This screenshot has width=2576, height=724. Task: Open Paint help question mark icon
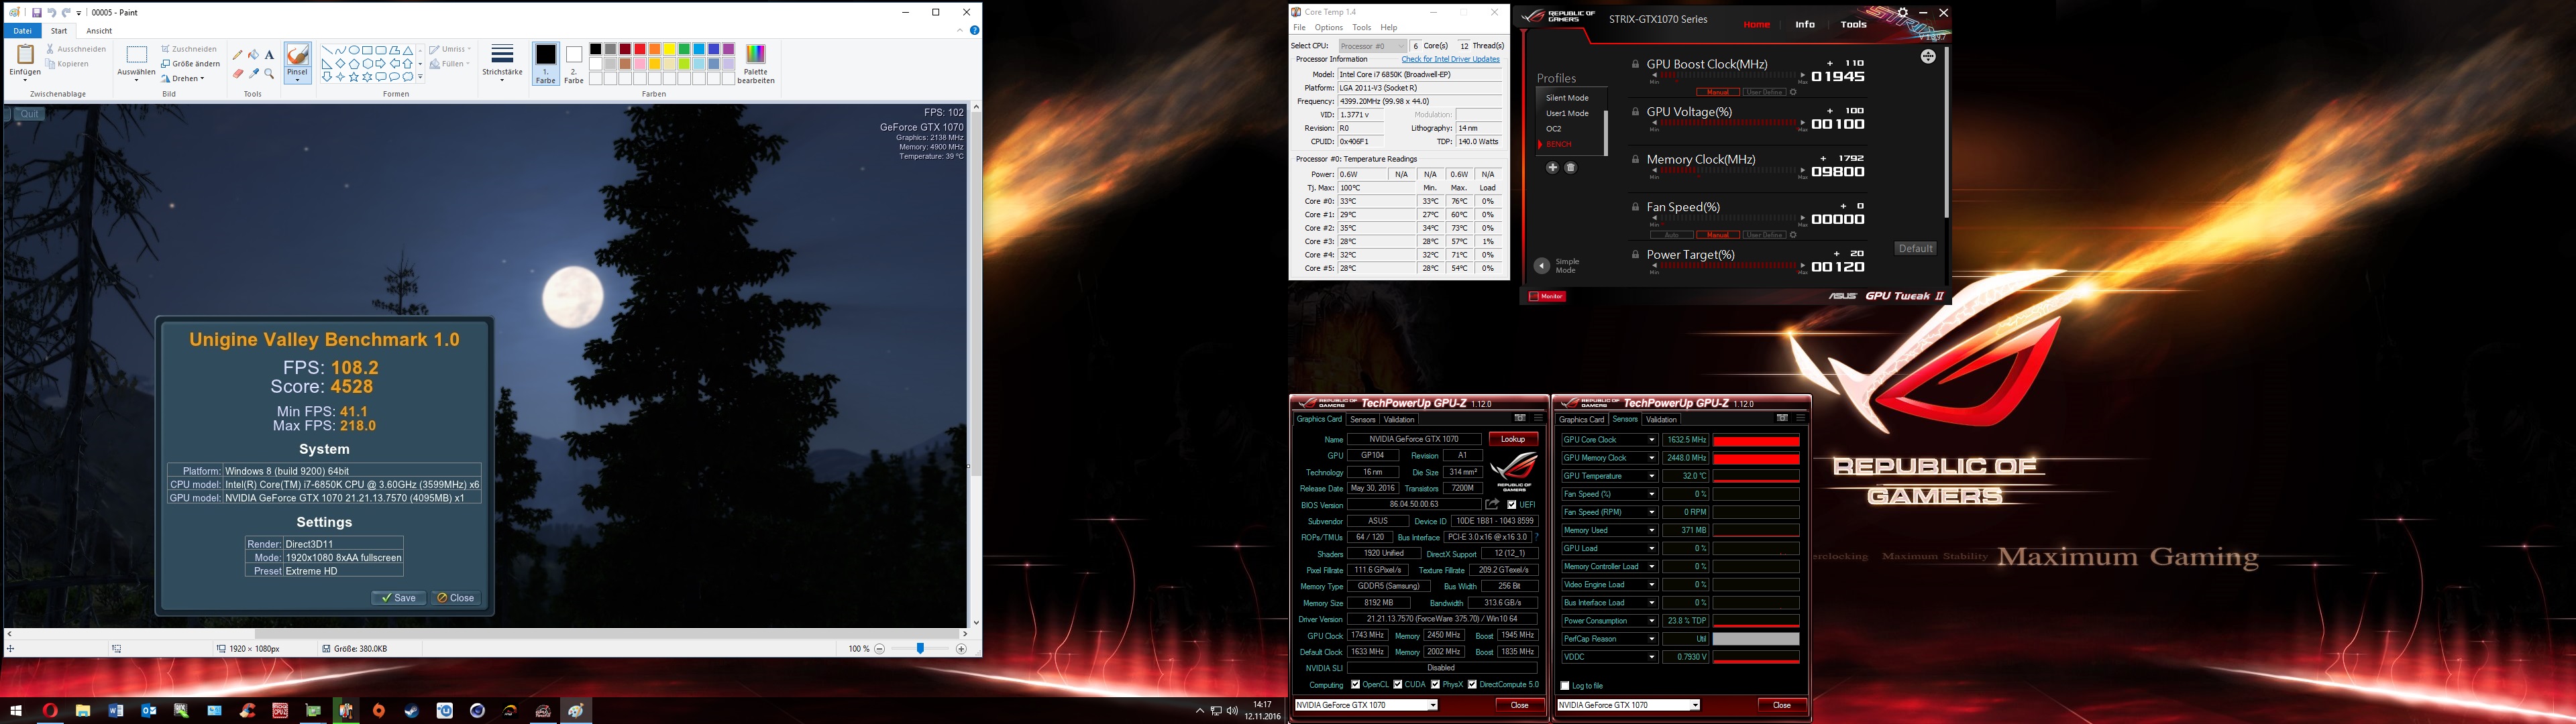click(974, 30)
